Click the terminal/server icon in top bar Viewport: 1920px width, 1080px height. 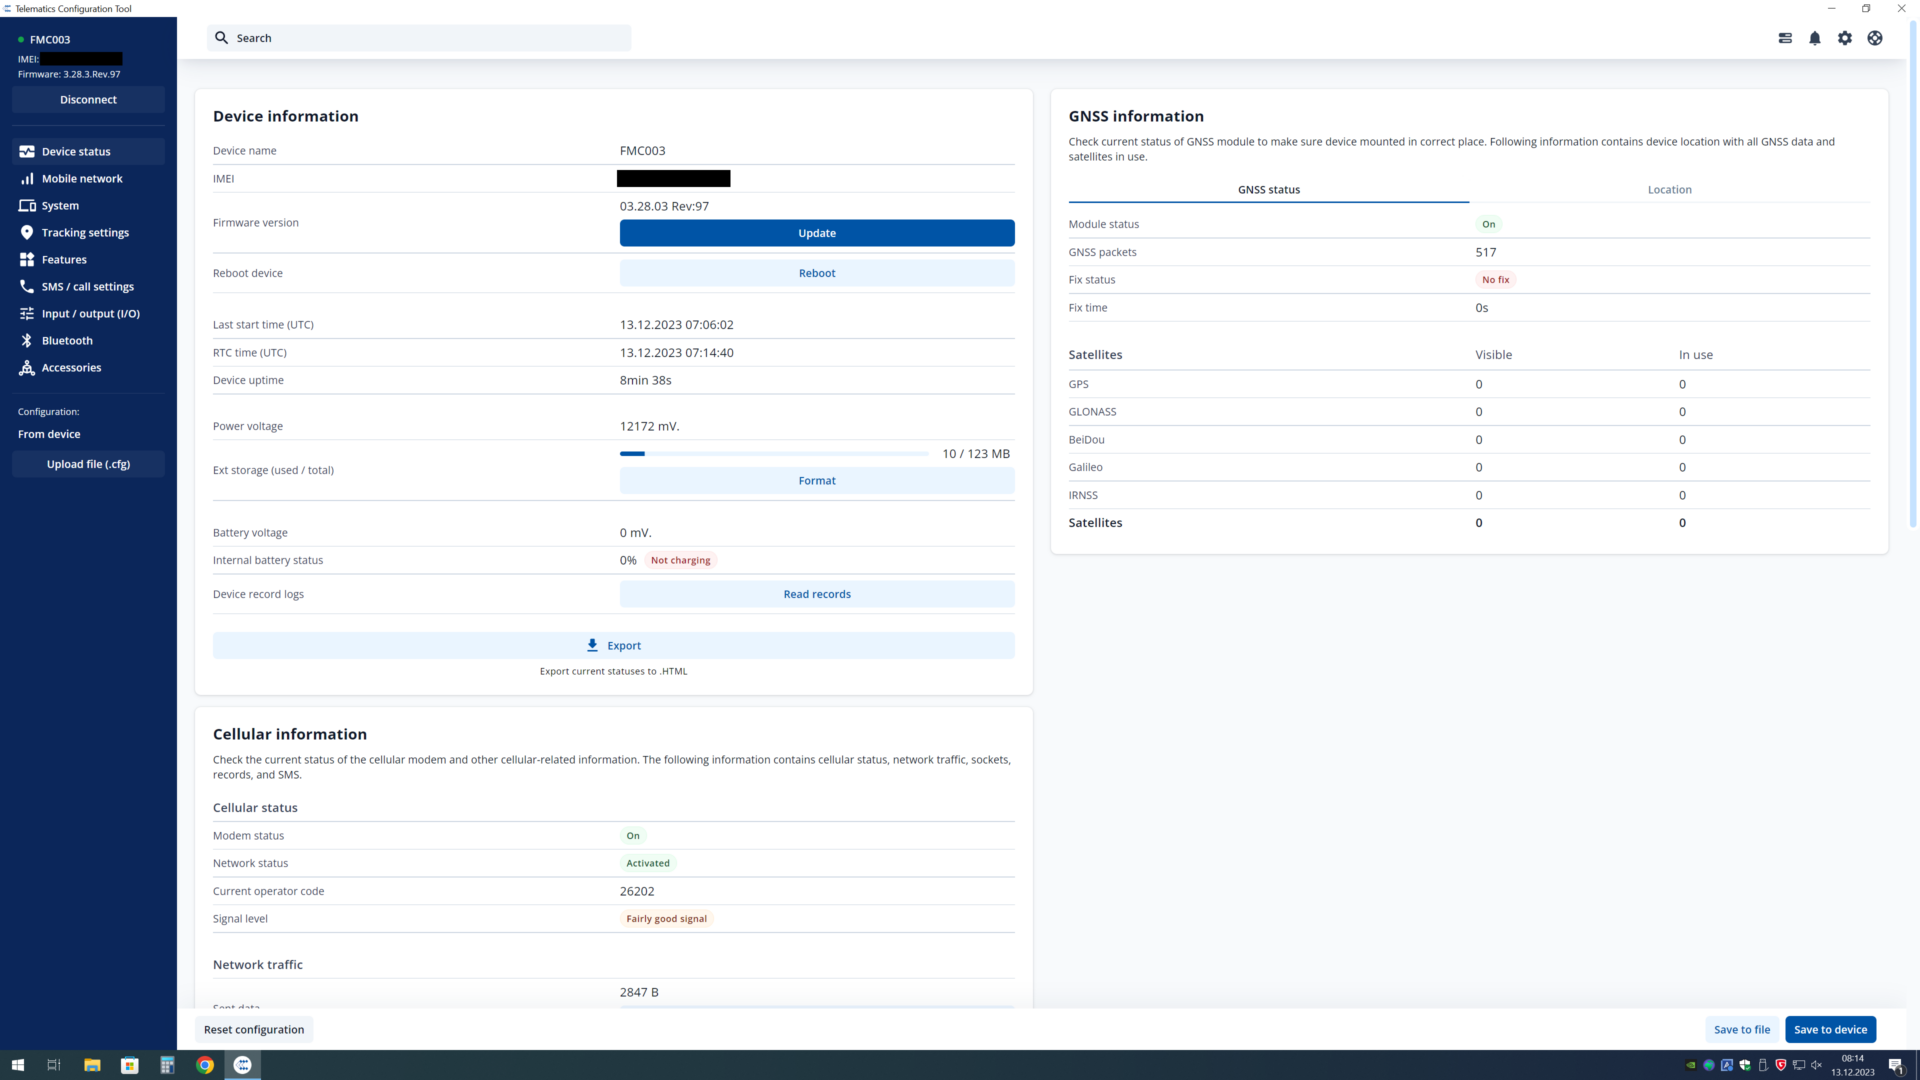point(1785,38)
